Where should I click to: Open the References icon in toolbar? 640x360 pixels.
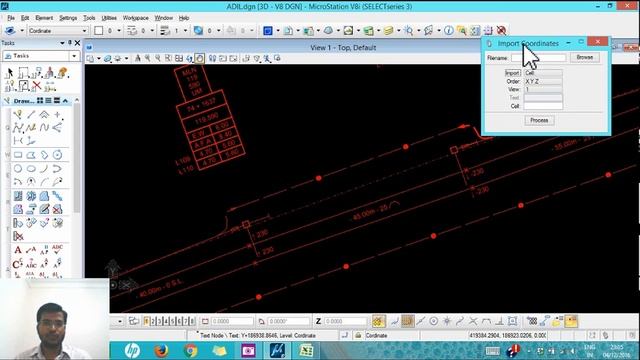308,31
